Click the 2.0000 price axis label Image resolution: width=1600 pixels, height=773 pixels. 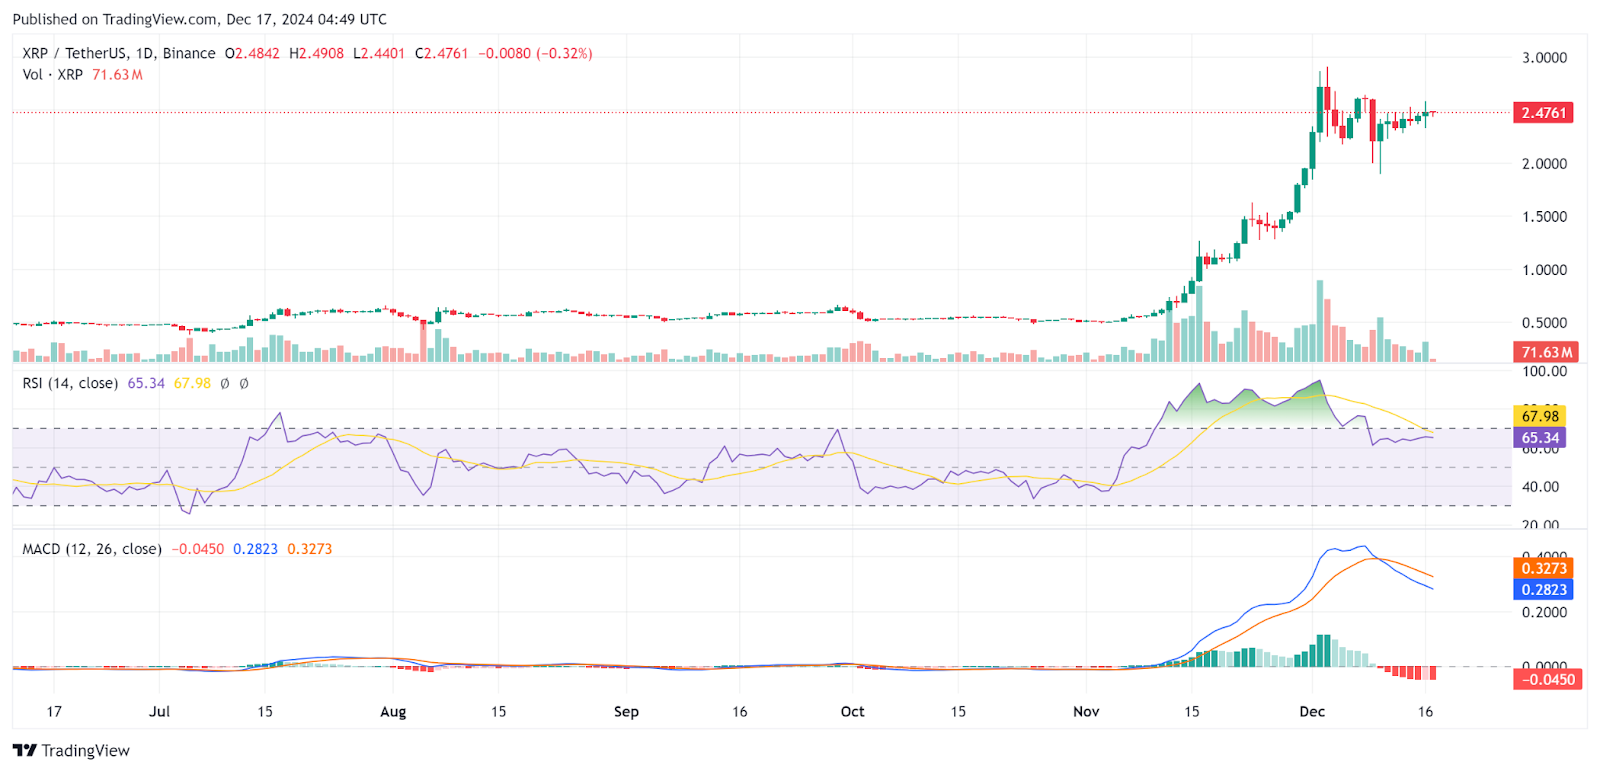coord(1544,164)
